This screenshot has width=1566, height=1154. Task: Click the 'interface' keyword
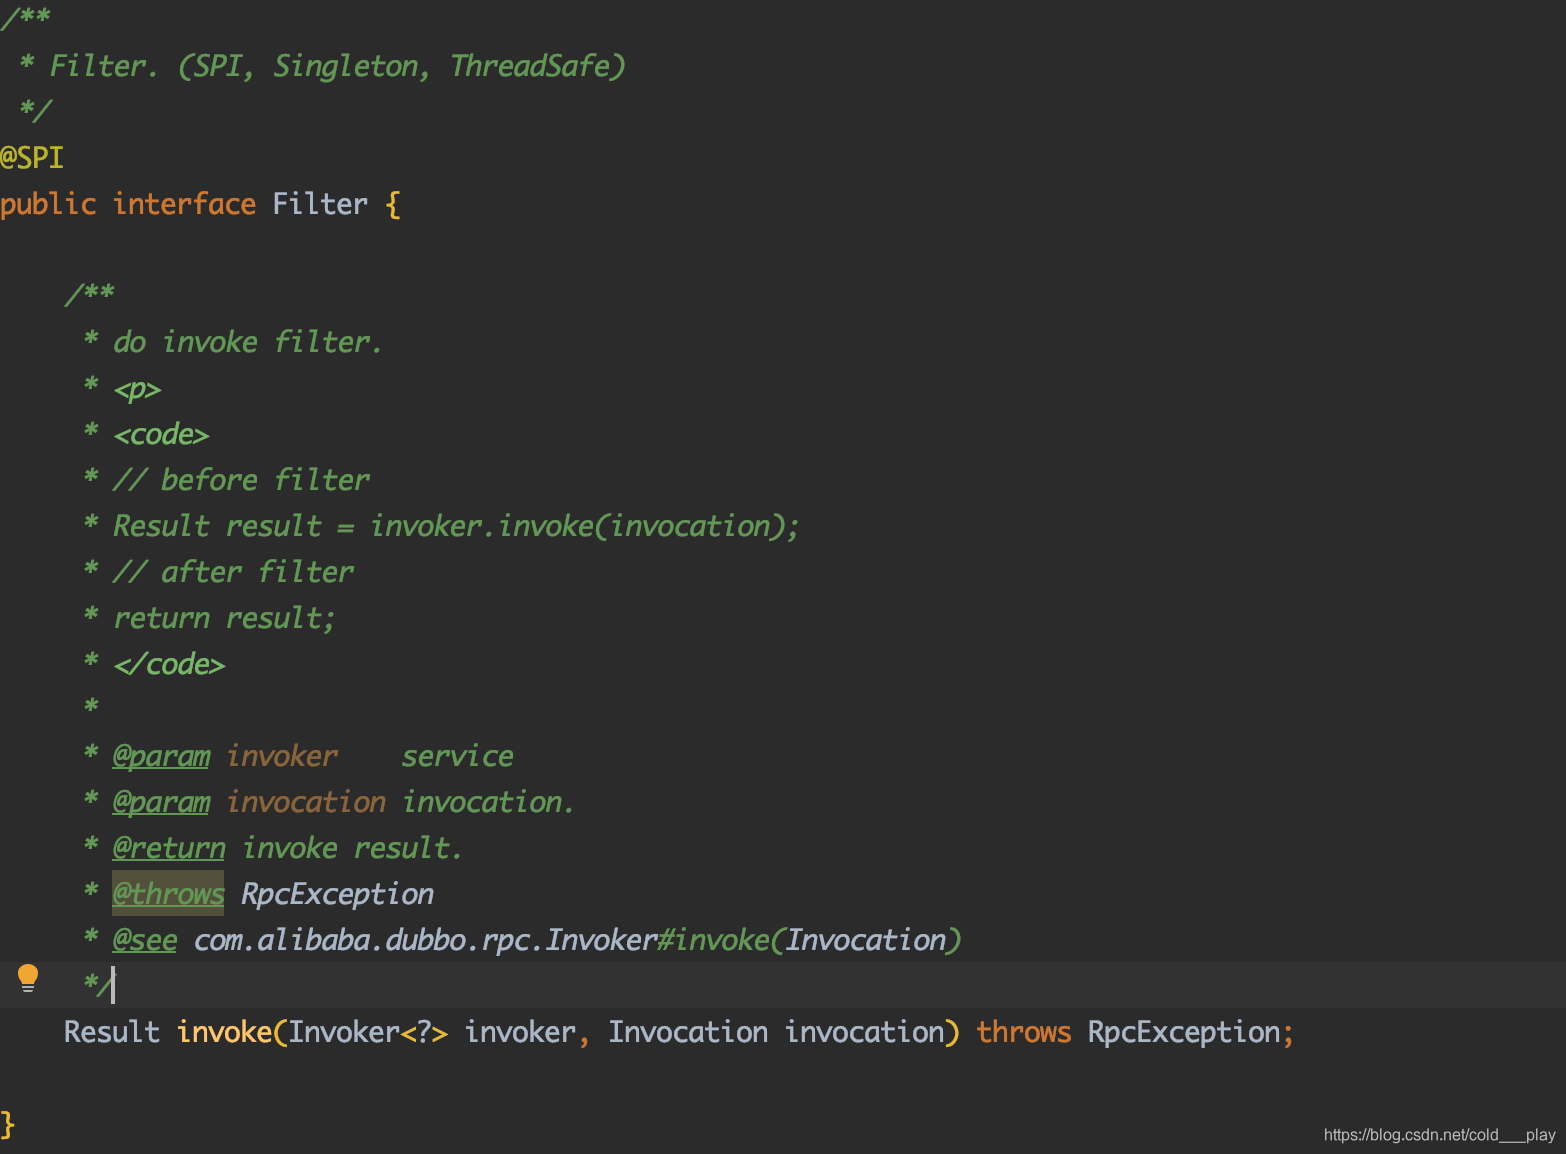pyautogui.click(x=184, y=204)
